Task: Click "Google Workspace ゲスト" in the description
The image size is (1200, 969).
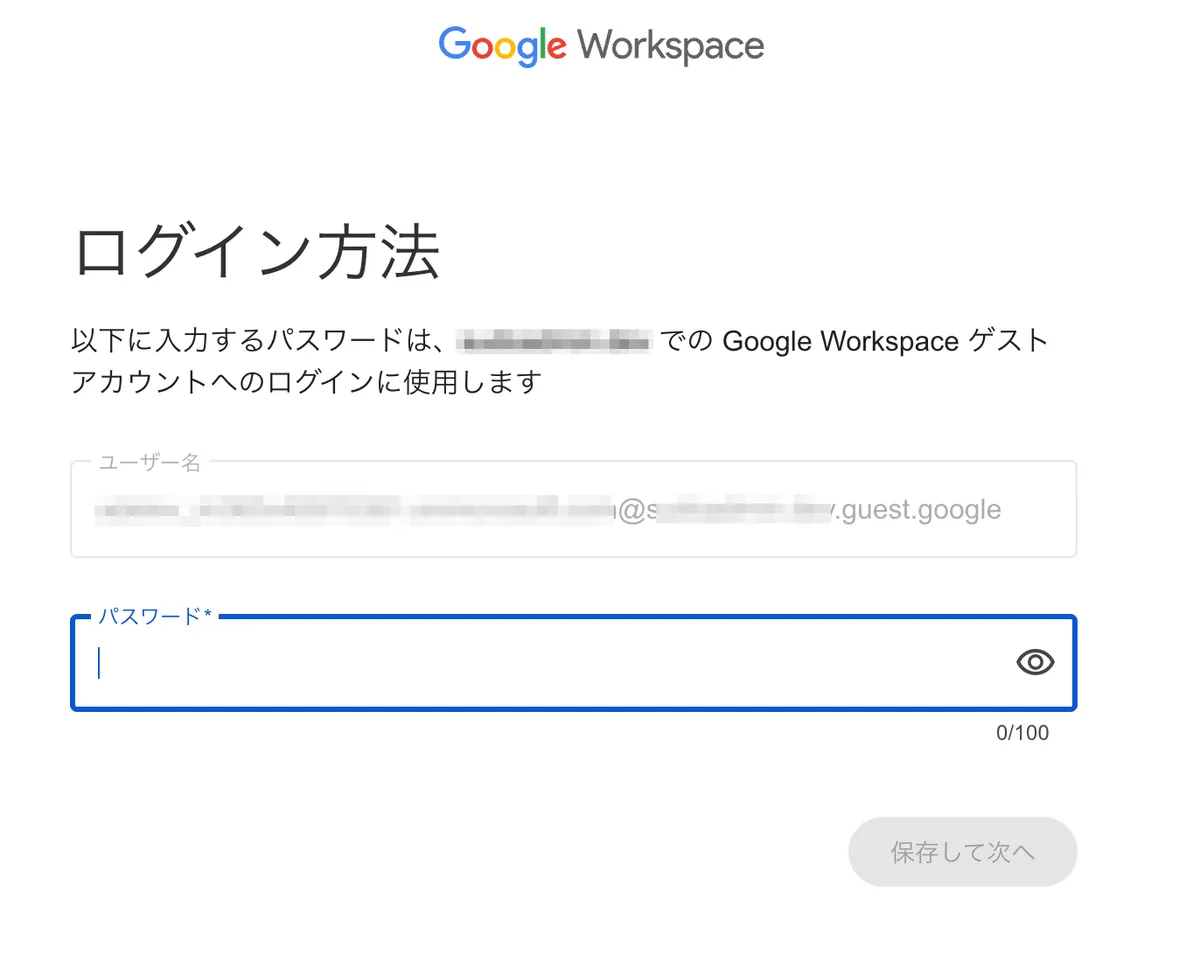Action: [x=884, y=342]
